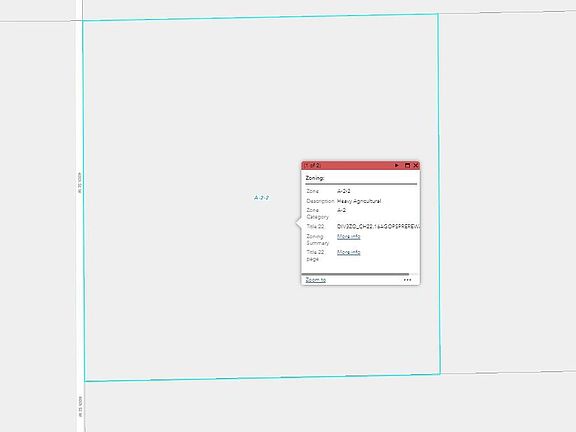Click the Zone Category A-2 value
Screen dimensions: 576x432
pos(341,210)
